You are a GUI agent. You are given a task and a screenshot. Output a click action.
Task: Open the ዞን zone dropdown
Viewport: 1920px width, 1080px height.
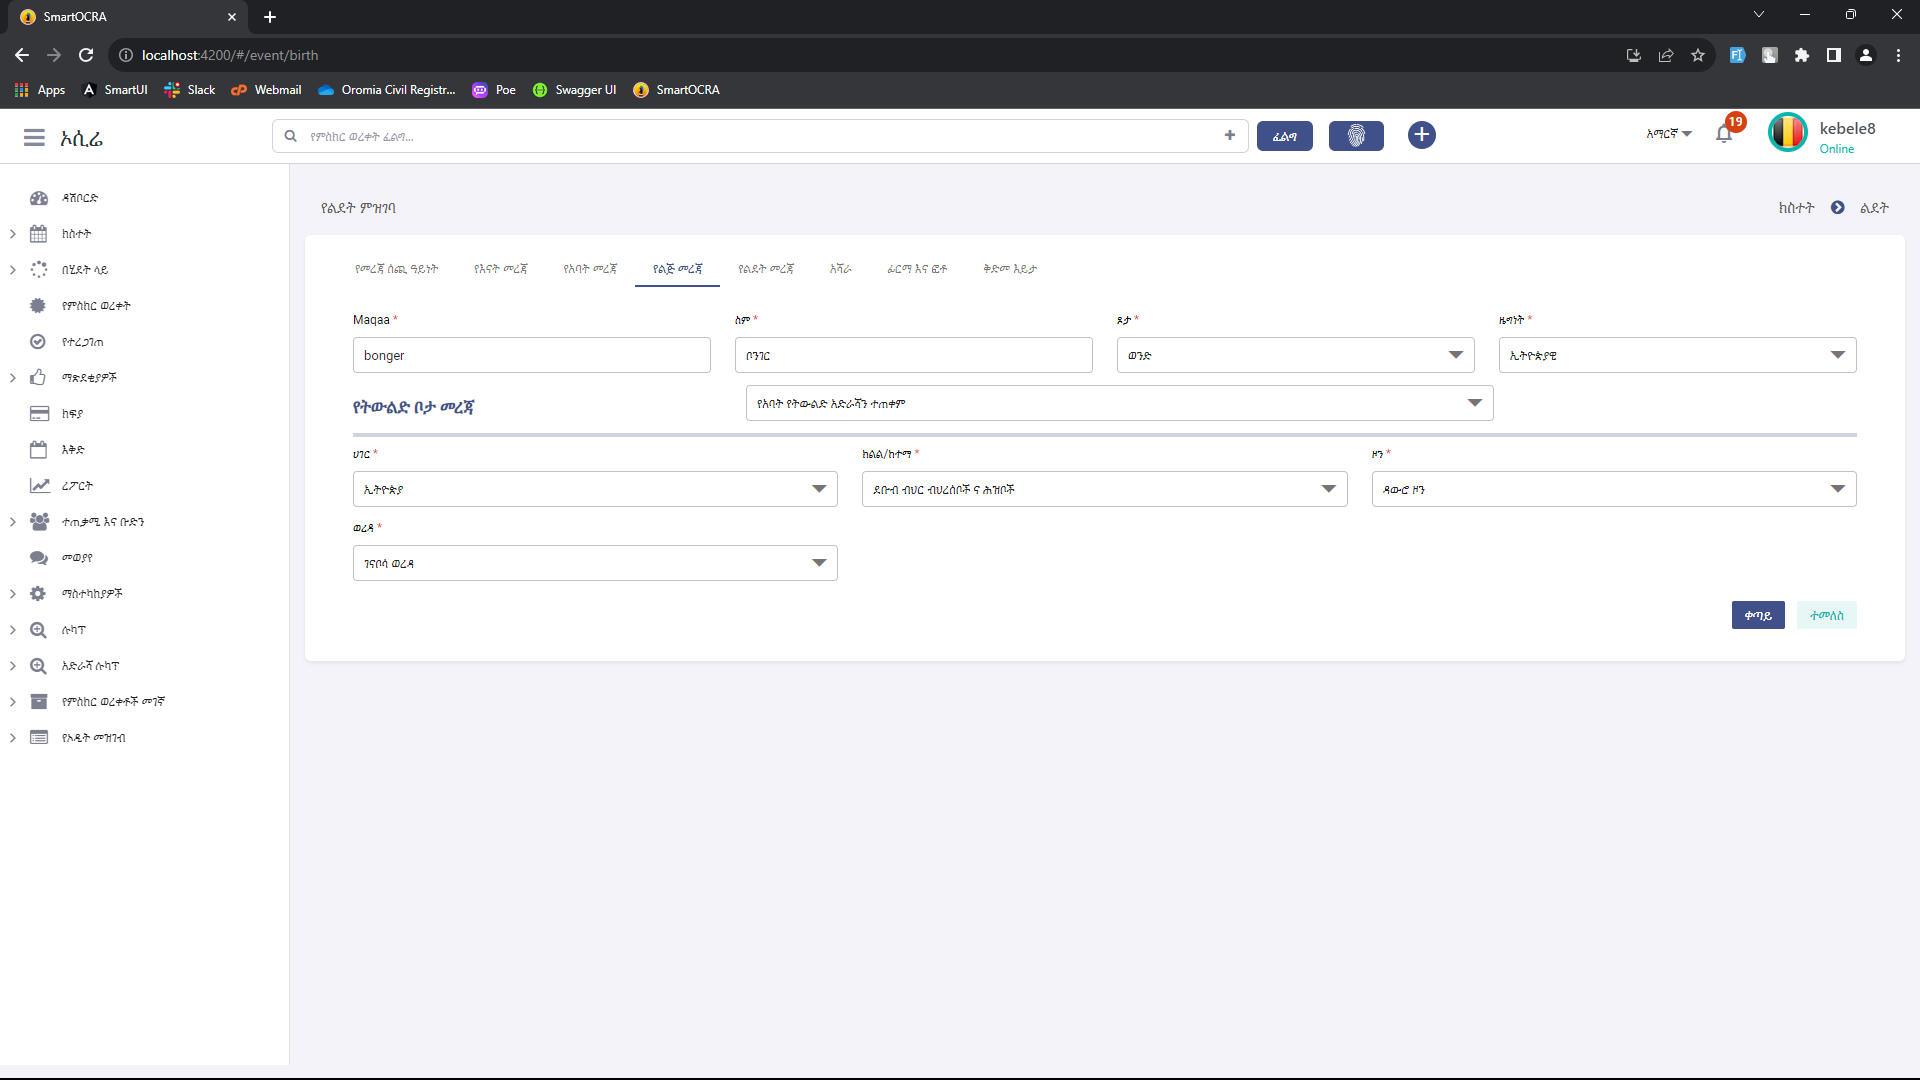[1614, 489]
